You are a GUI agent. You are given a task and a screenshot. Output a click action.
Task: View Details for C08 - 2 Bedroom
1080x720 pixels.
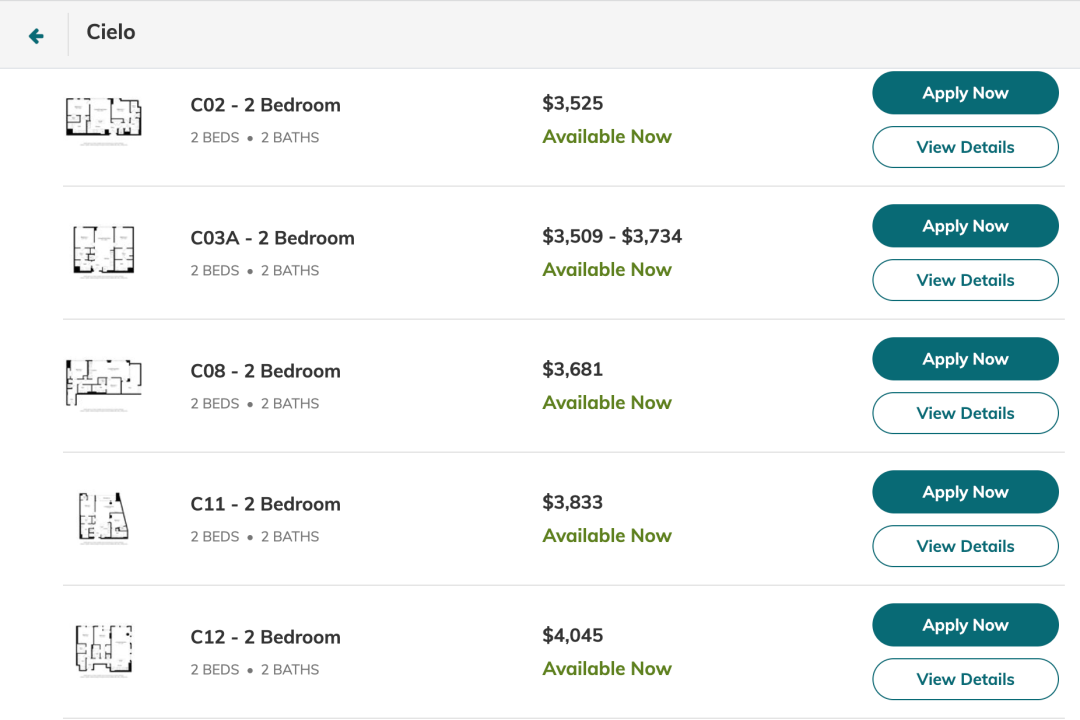(965, 413)
